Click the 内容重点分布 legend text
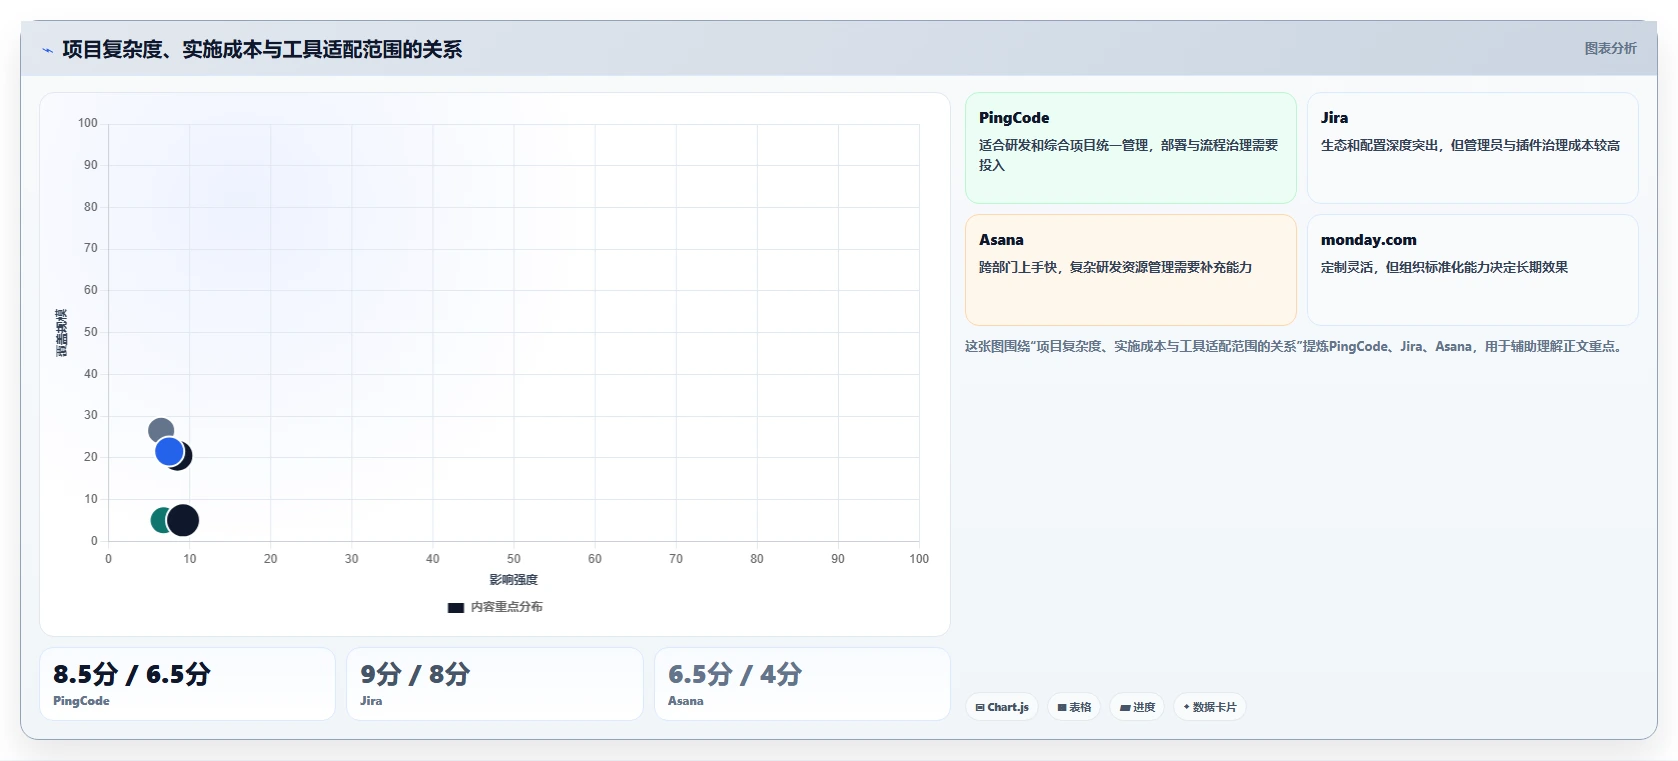The width and height of the screenshot is (1678, 761). [507, 607]
